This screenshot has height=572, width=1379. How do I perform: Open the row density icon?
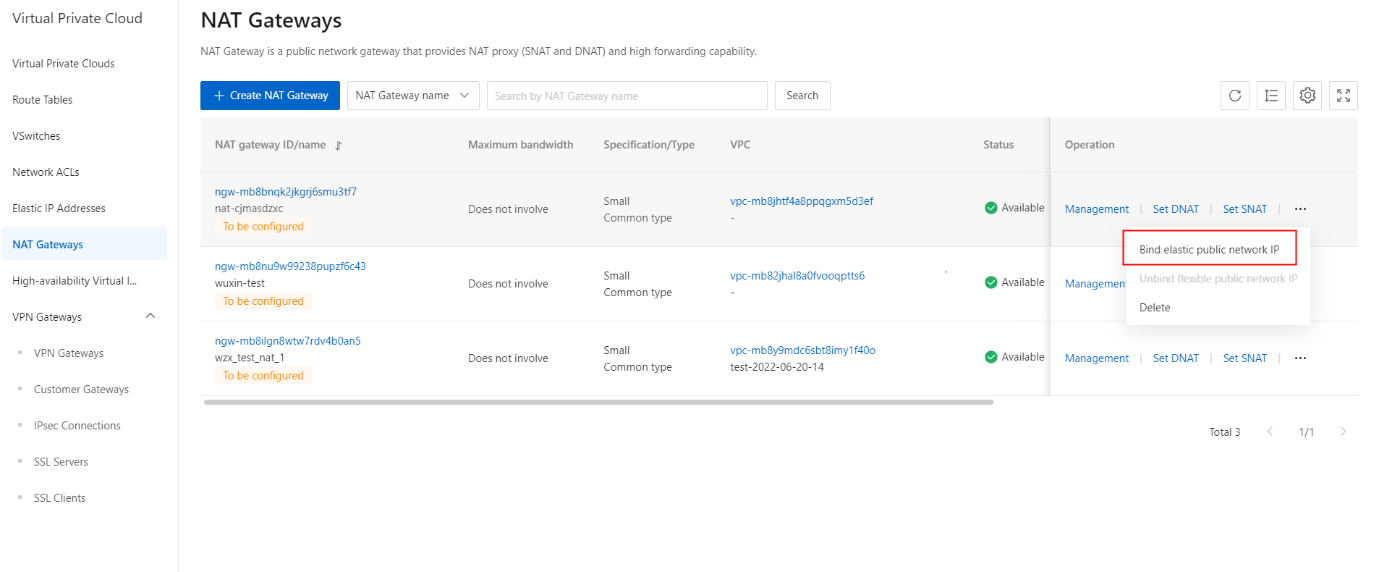pos(1271,96)
